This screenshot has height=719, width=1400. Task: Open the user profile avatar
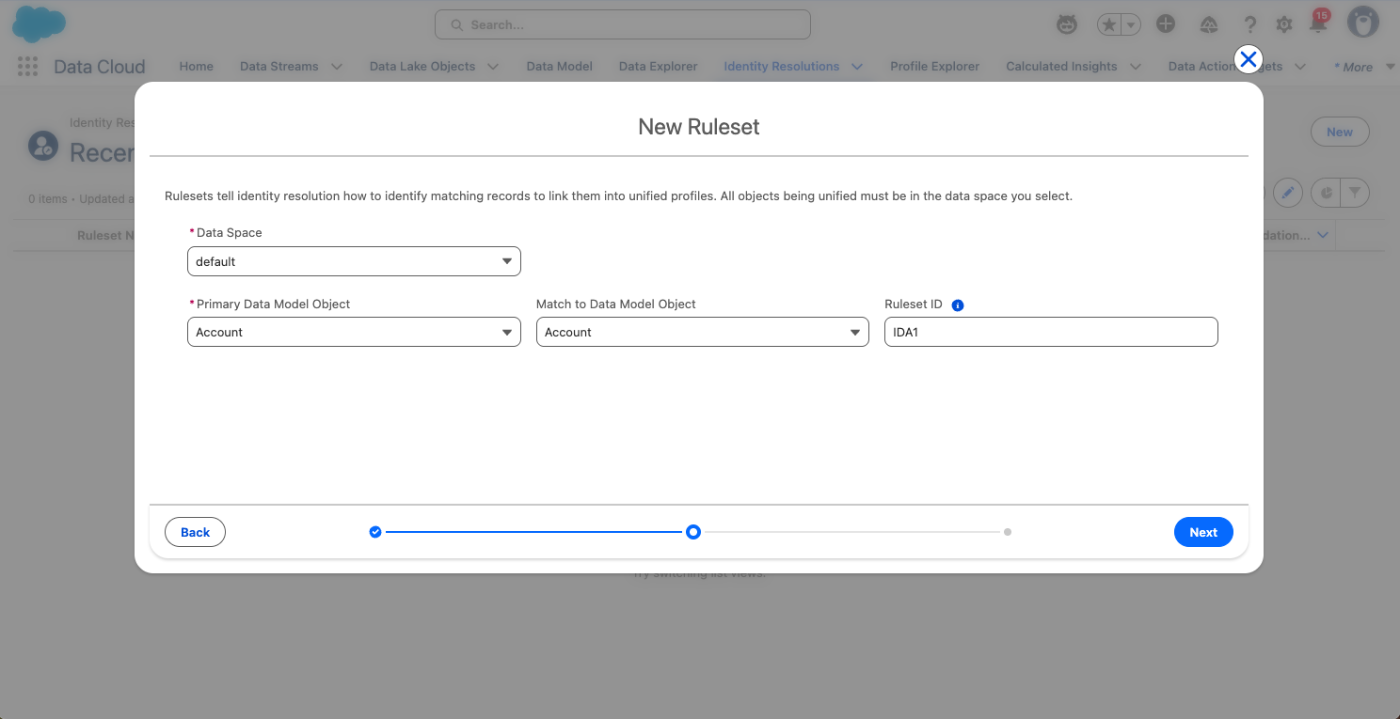[x=1363, y=22]
